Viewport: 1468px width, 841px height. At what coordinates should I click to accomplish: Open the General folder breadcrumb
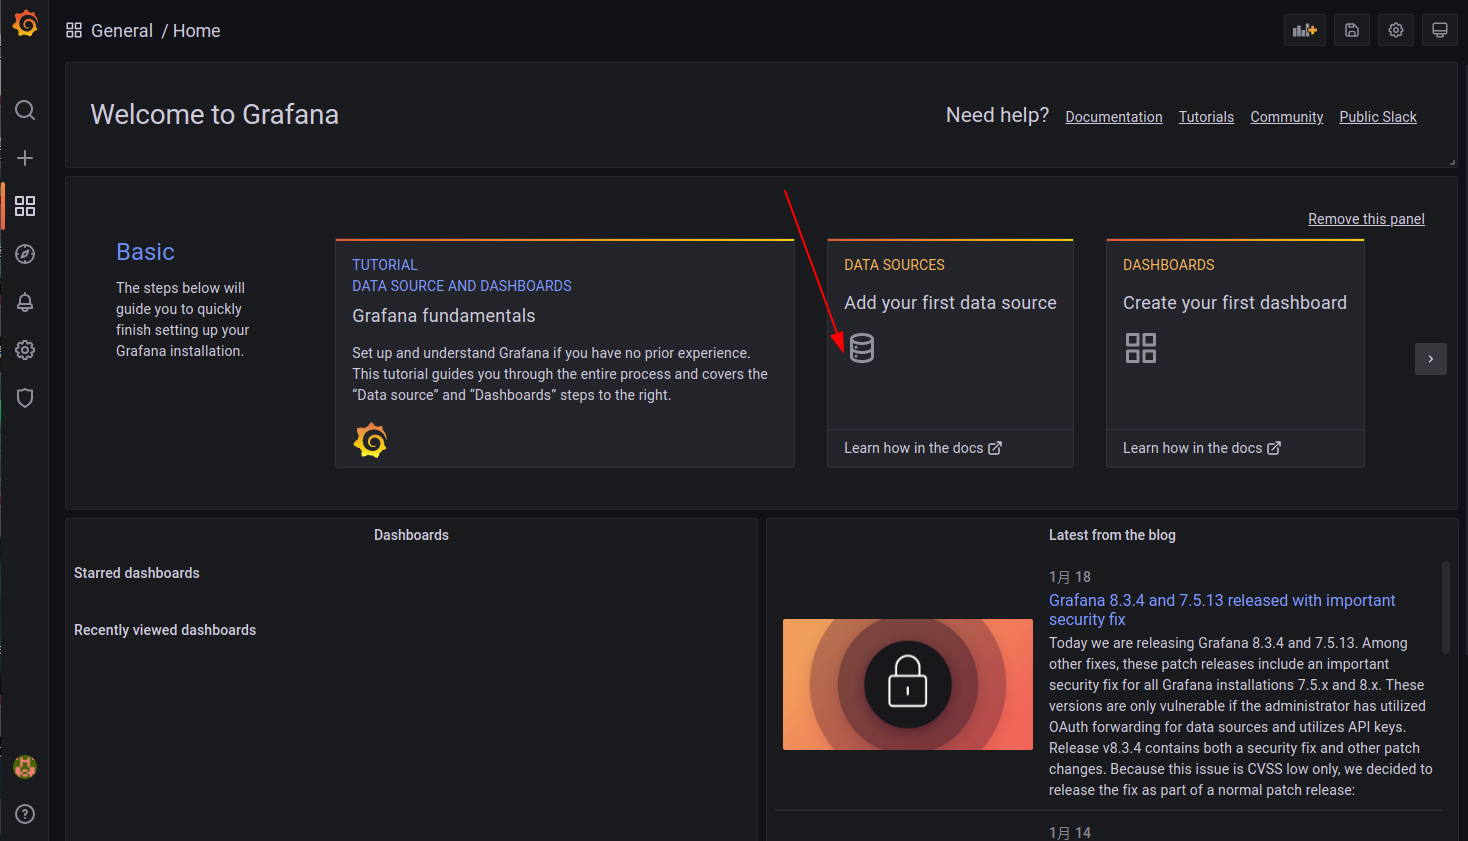tap(122, 31)
